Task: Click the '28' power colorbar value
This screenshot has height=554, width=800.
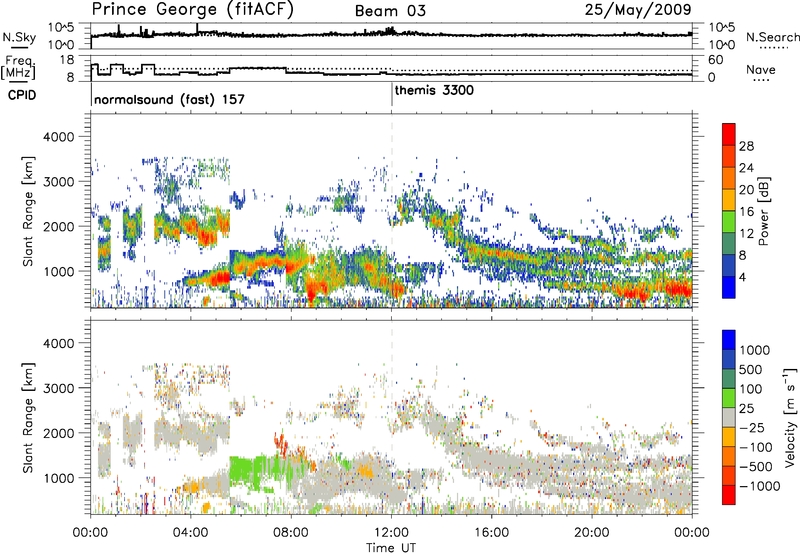Action: tap(746, 146)
